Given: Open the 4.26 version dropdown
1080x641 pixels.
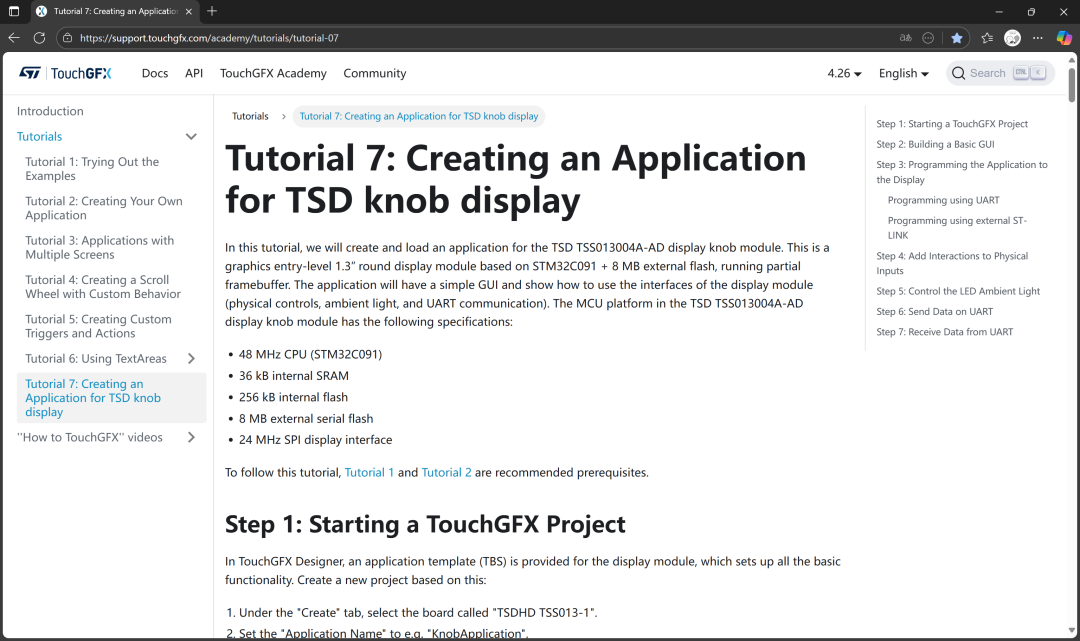Looking at the screenshot, I should pos(844,73).
